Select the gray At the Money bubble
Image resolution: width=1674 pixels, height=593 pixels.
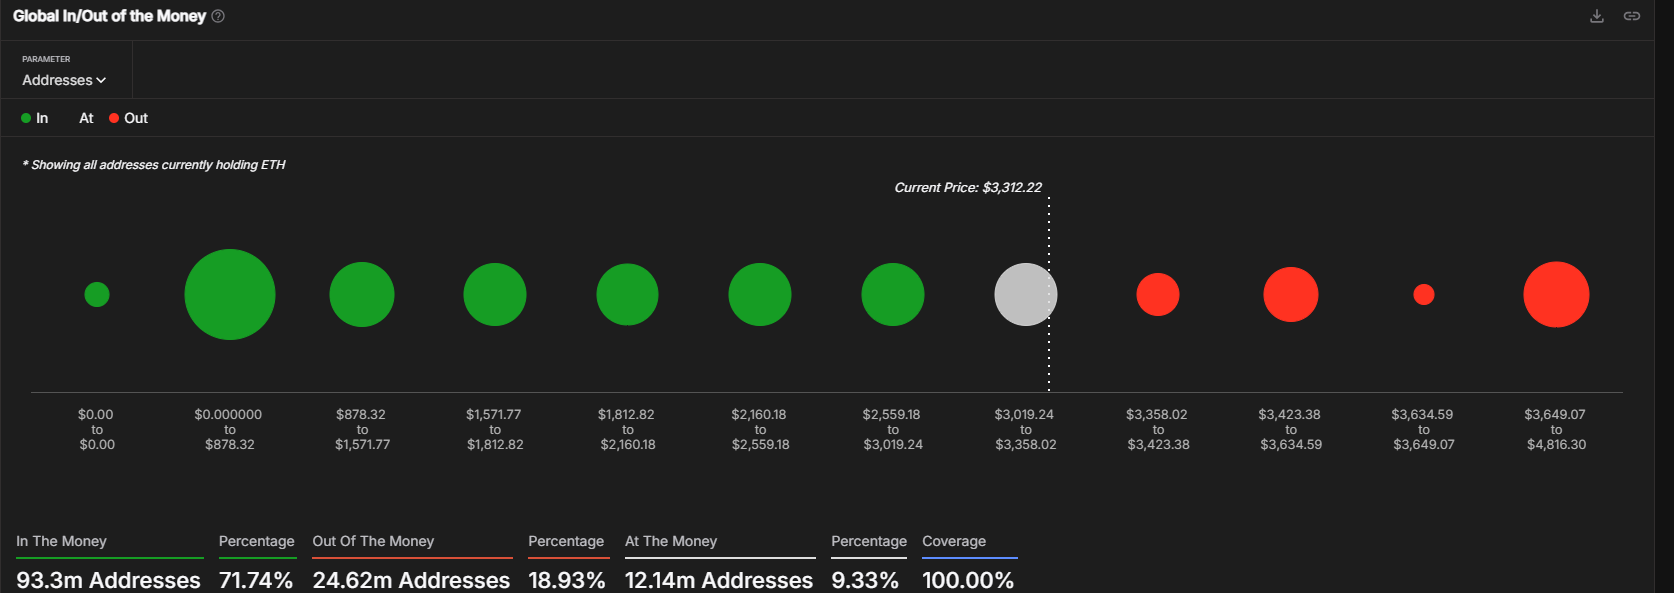[1026, 294]
